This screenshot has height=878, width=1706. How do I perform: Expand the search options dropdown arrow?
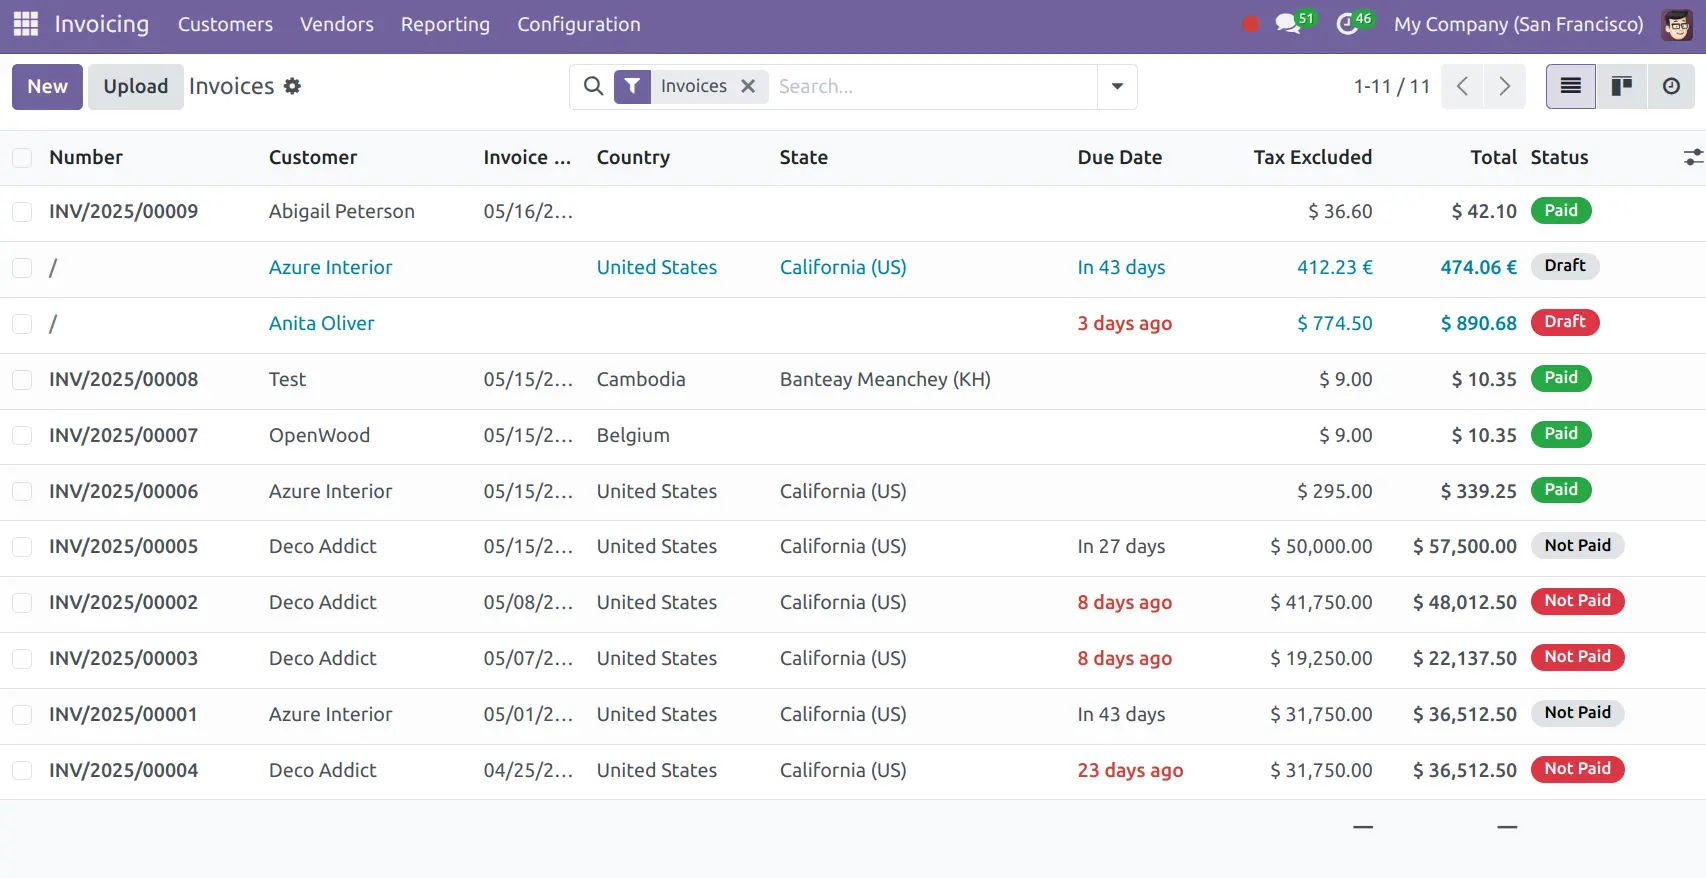[x=1117, y=86]
